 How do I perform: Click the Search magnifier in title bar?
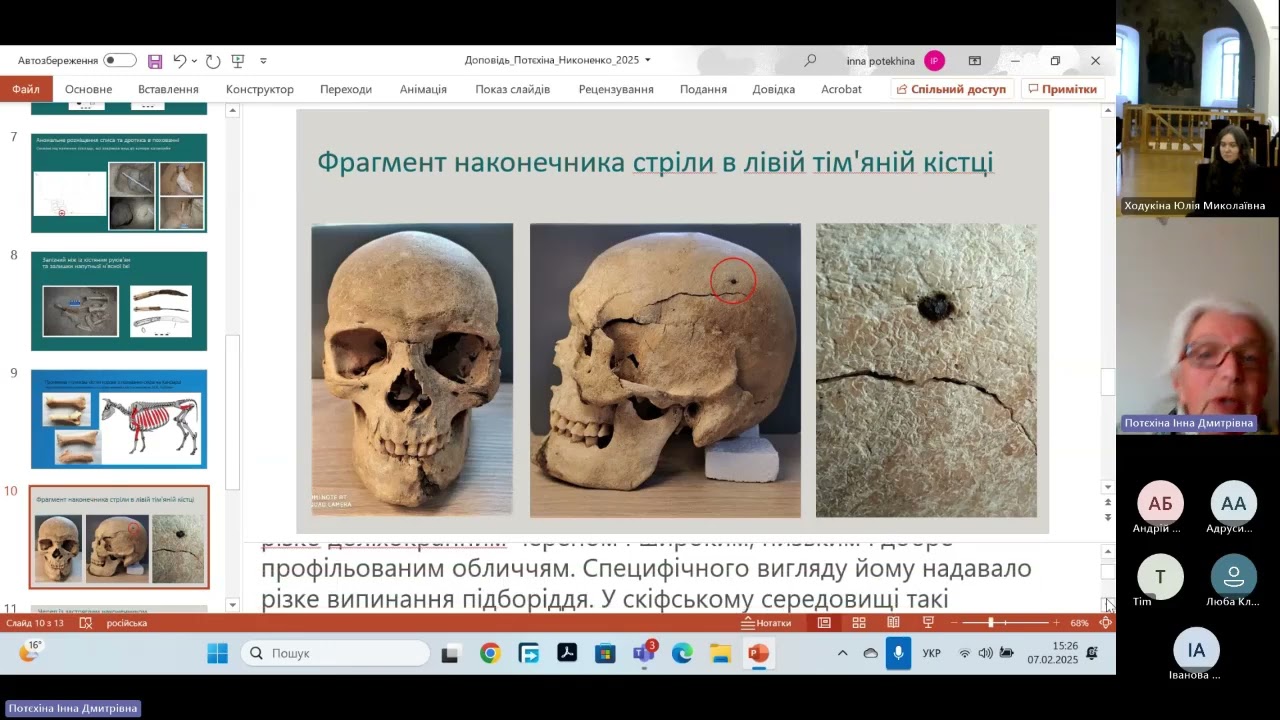pyautogui.click(x=810, y=60)
